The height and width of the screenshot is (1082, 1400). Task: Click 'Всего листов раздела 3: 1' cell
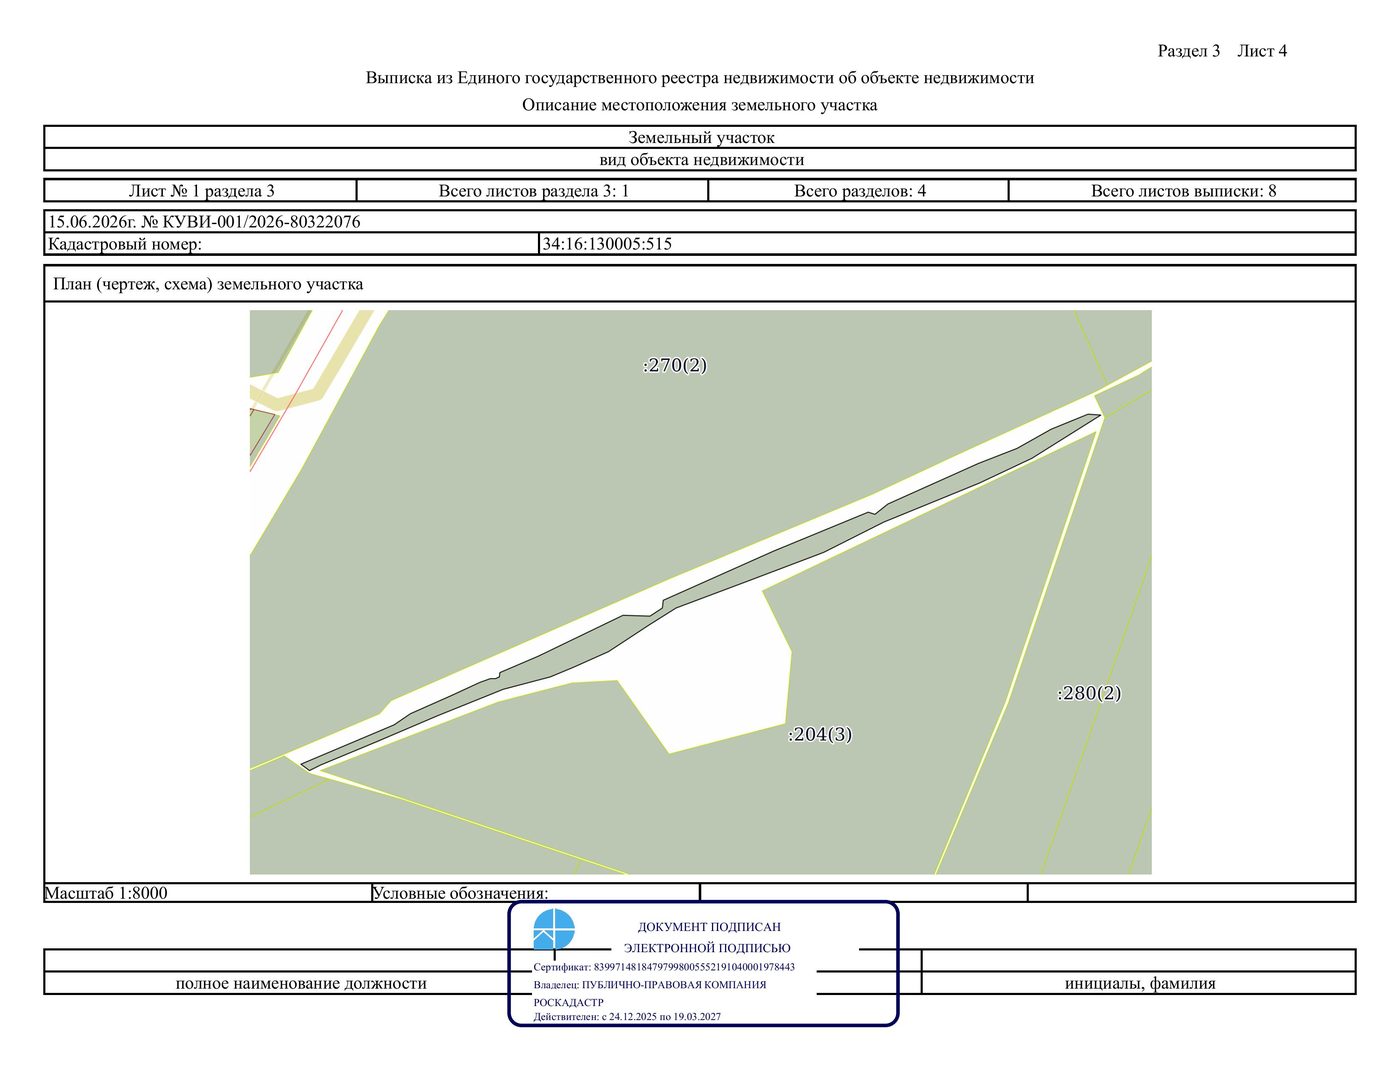[533, 190]
